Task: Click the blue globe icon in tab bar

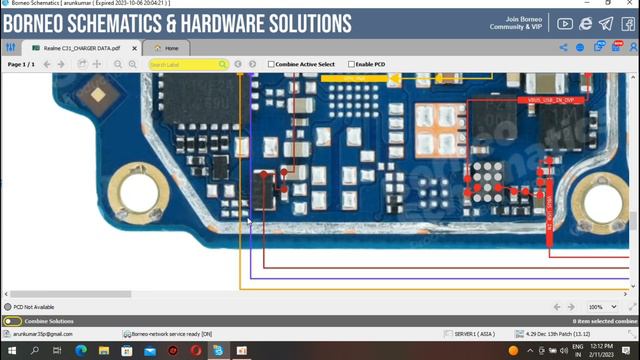Action: coord(580,48)
